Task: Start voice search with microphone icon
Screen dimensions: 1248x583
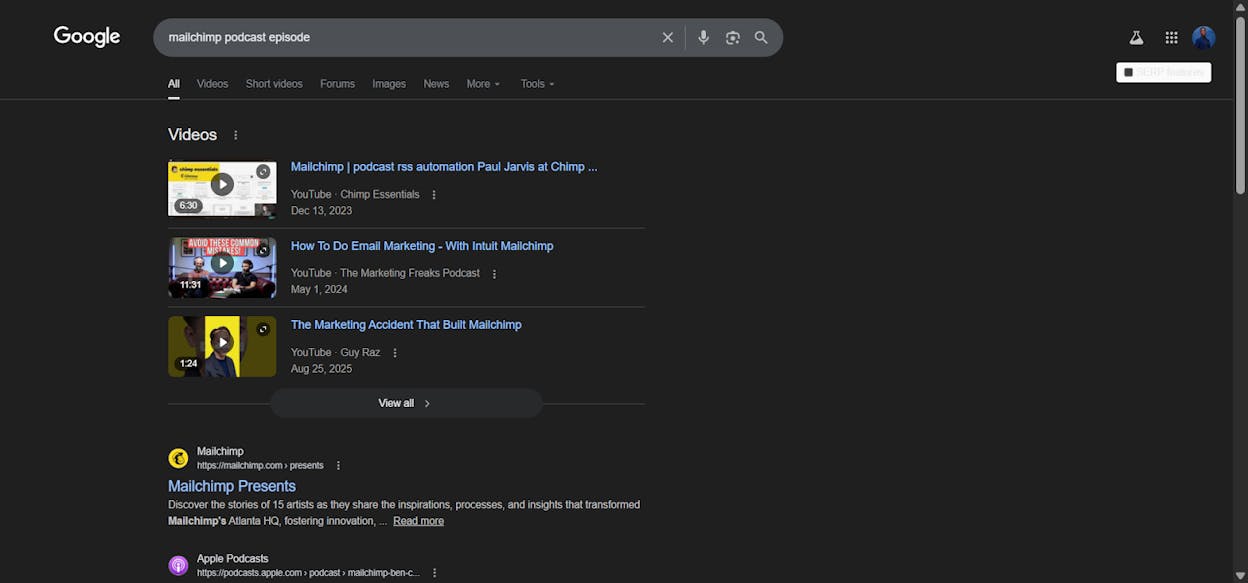Action: pos(704,37)
